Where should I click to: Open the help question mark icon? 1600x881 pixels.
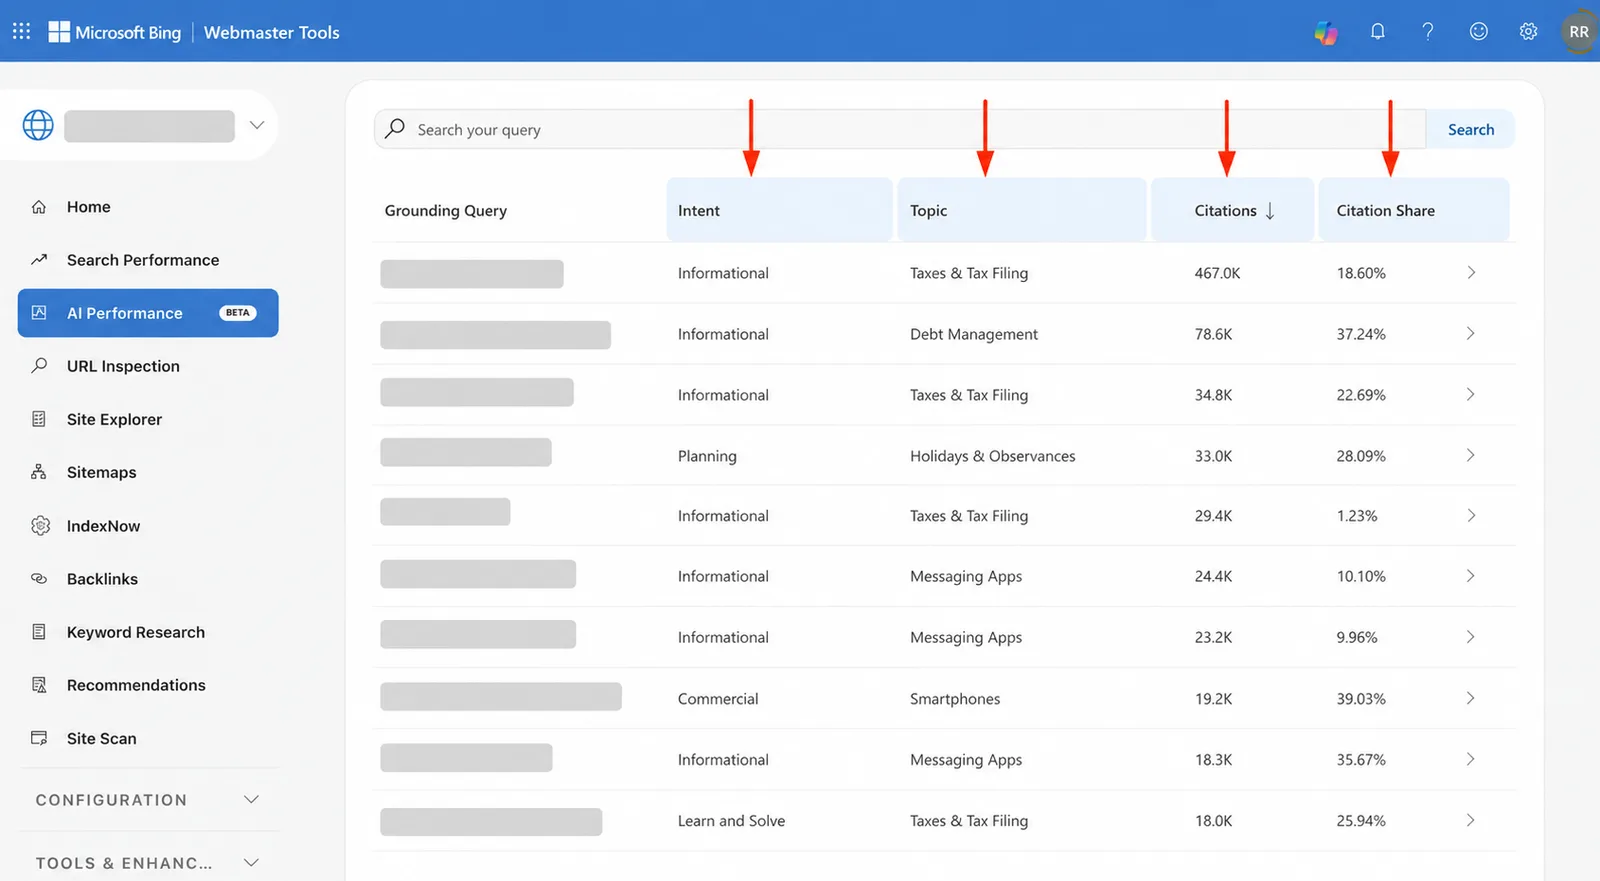point(1428,31)
